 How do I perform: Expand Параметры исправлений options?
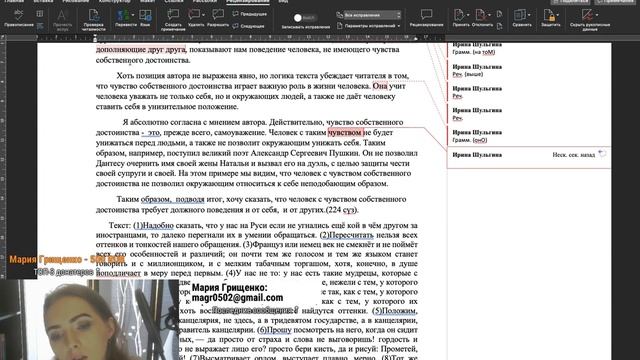point(369,26)
